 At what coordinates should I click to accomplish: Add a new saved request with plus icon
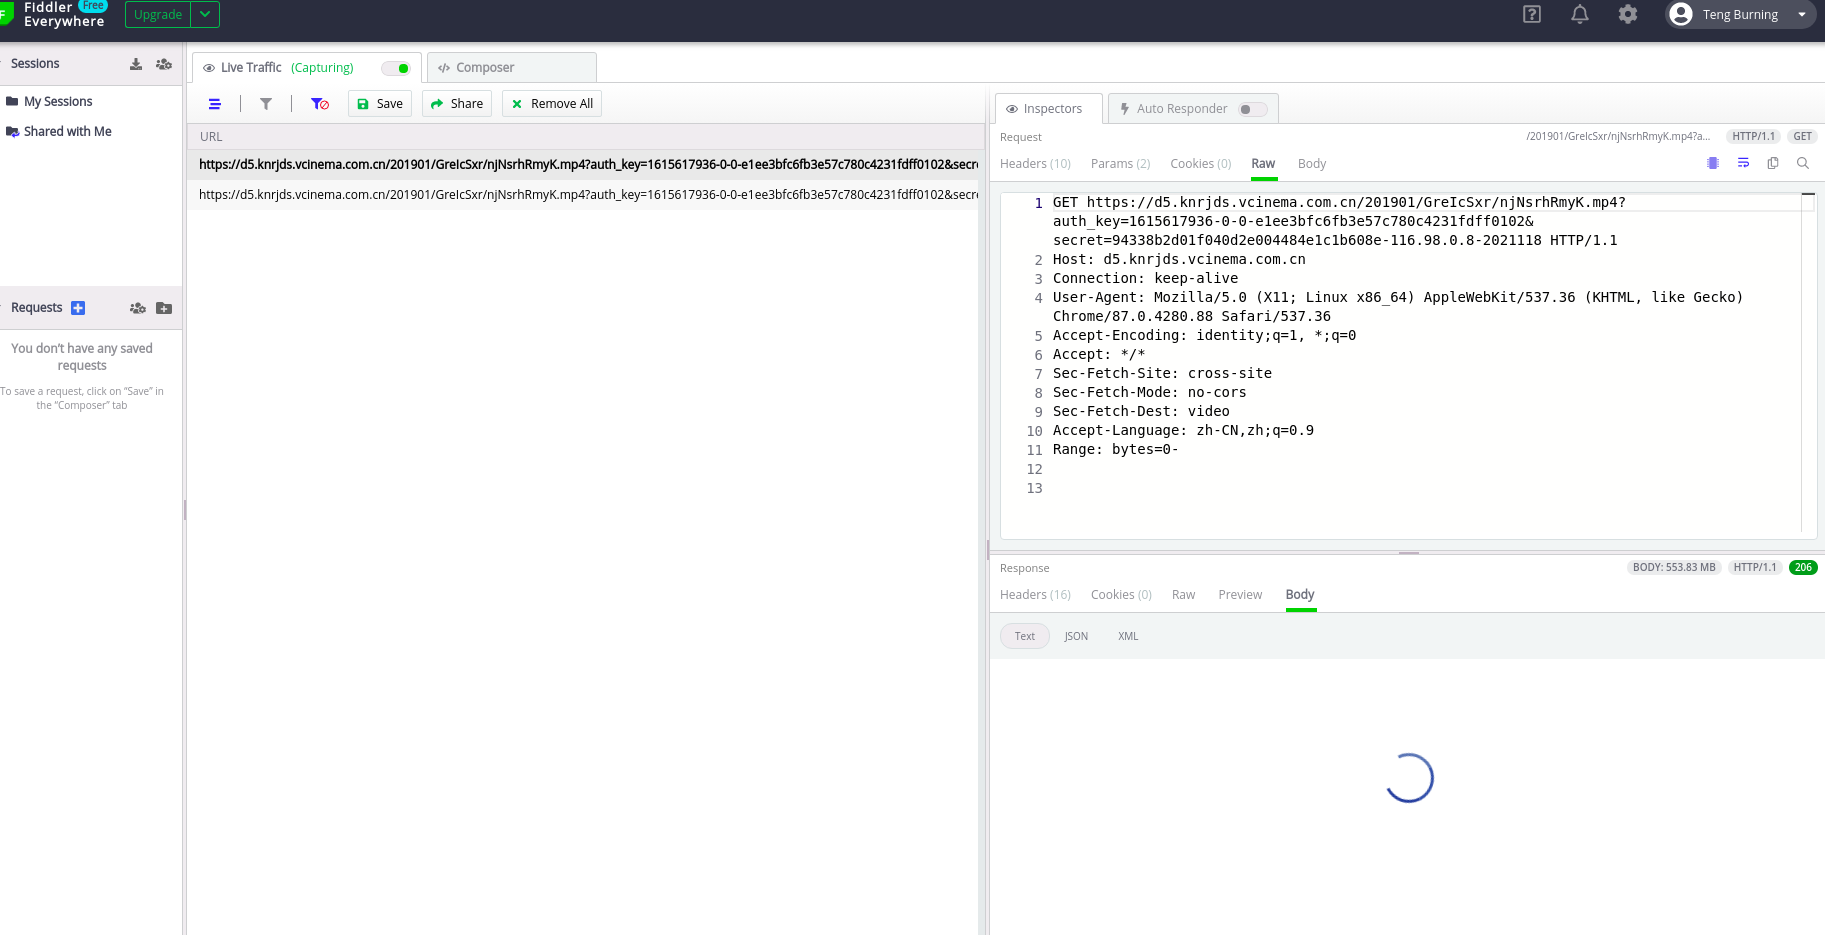click(79, 307)
